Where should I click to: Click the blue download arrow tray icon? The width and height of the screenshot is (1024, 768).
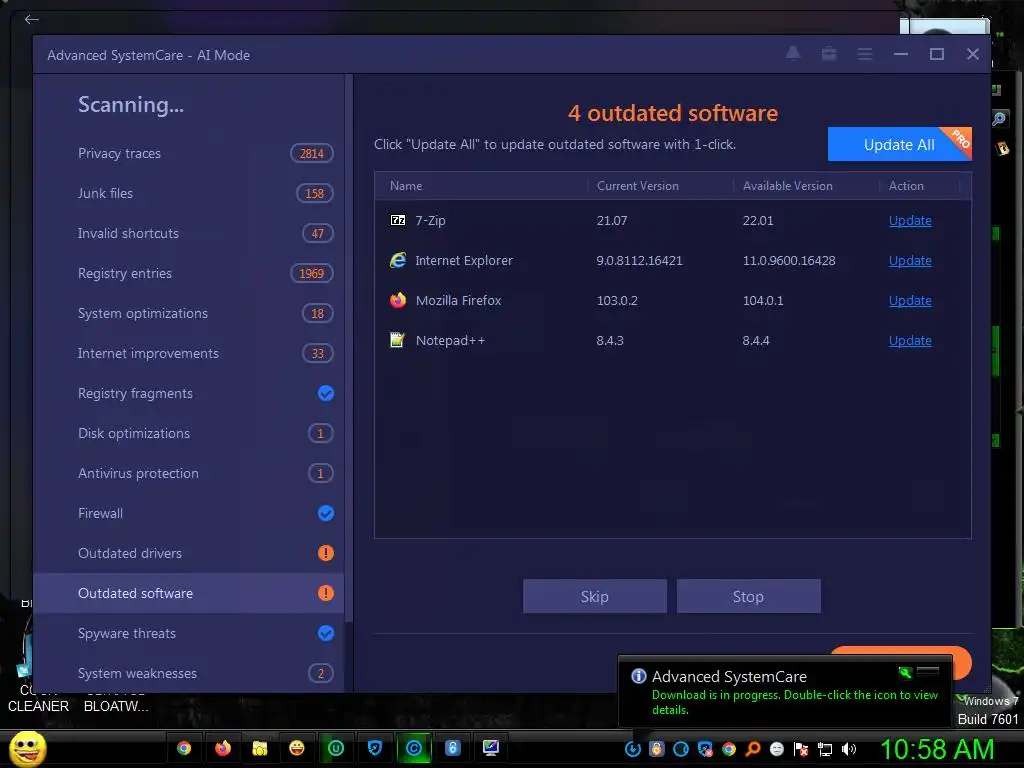pyautogui.click(x=633, y=749)
